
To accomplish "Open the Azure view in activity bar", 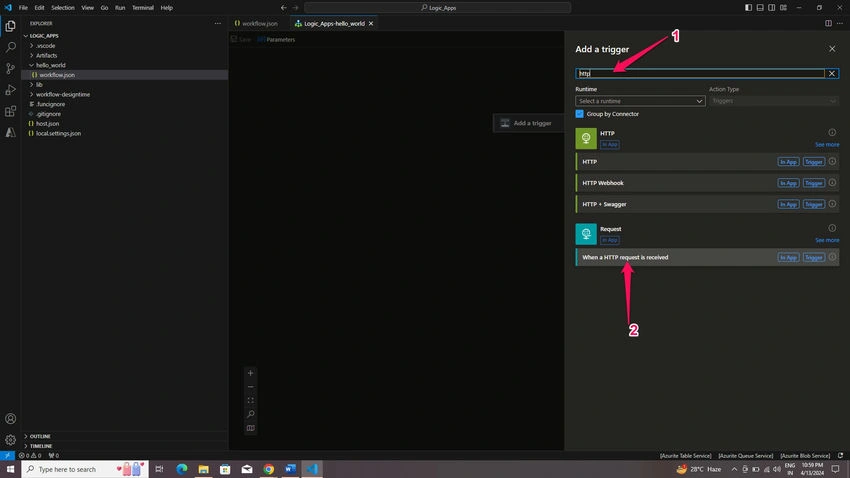I will 10,132.
